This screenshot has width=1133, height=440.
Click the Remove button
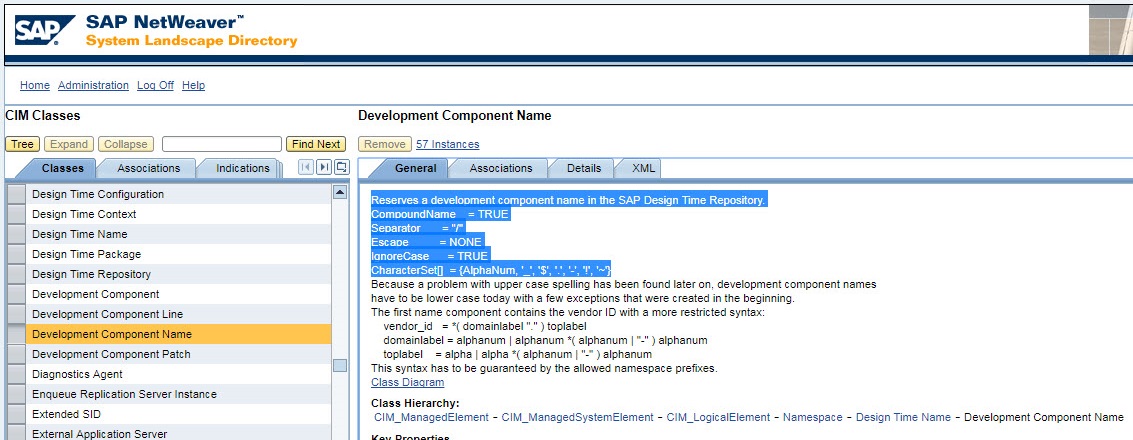point(384,144)
